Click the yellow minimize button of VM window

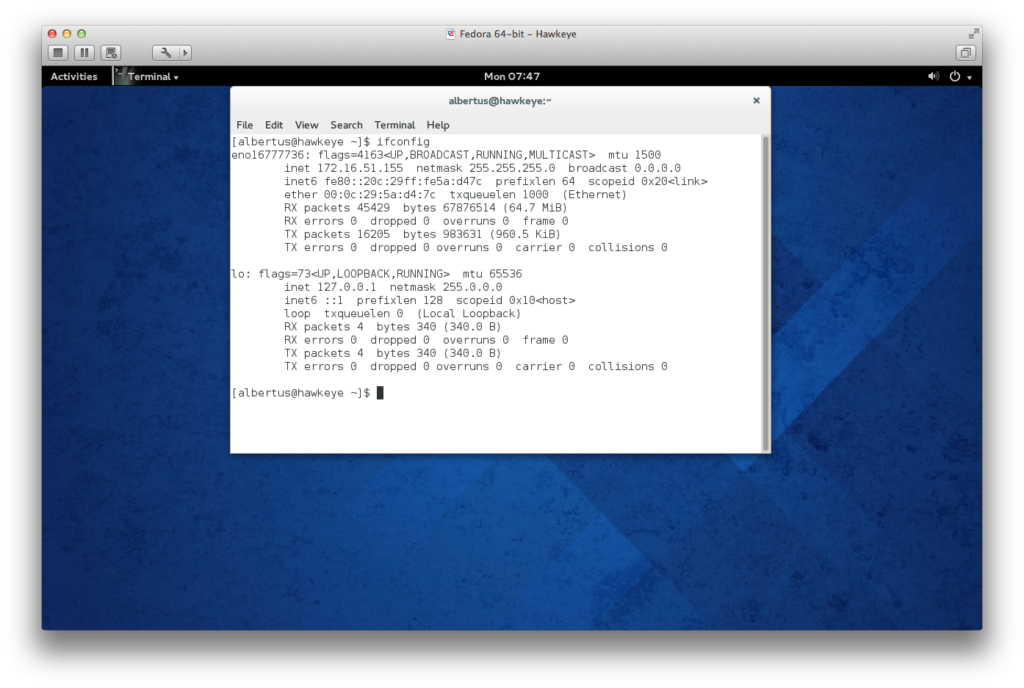tap(67, 33)
